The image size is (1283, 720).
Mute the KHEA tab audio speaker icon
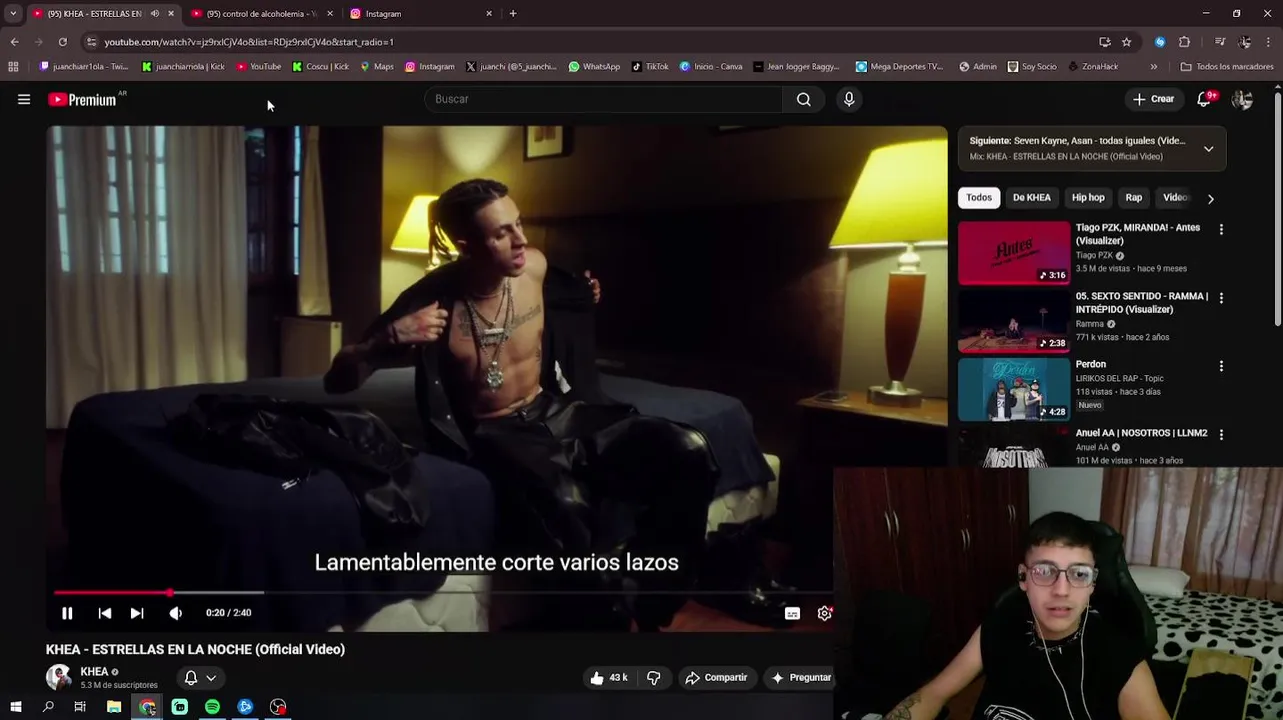coord(154,14)
